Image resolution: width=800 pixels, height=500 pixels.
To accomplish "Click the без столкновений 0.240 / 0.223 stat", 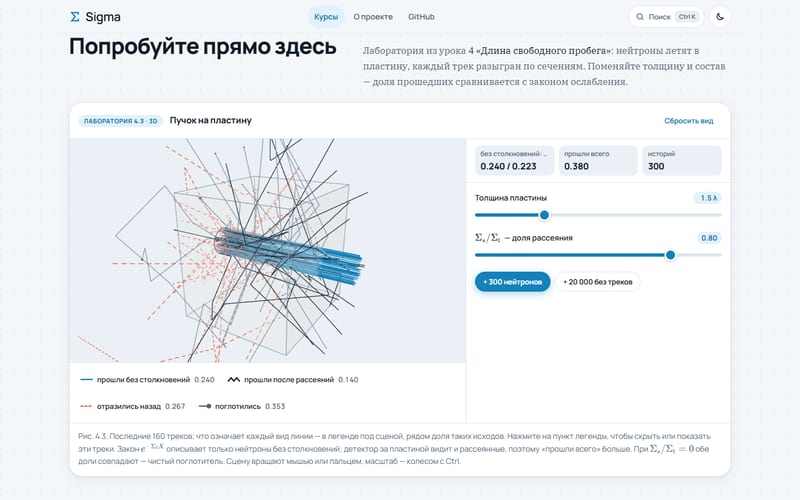I will coord(514,161).
